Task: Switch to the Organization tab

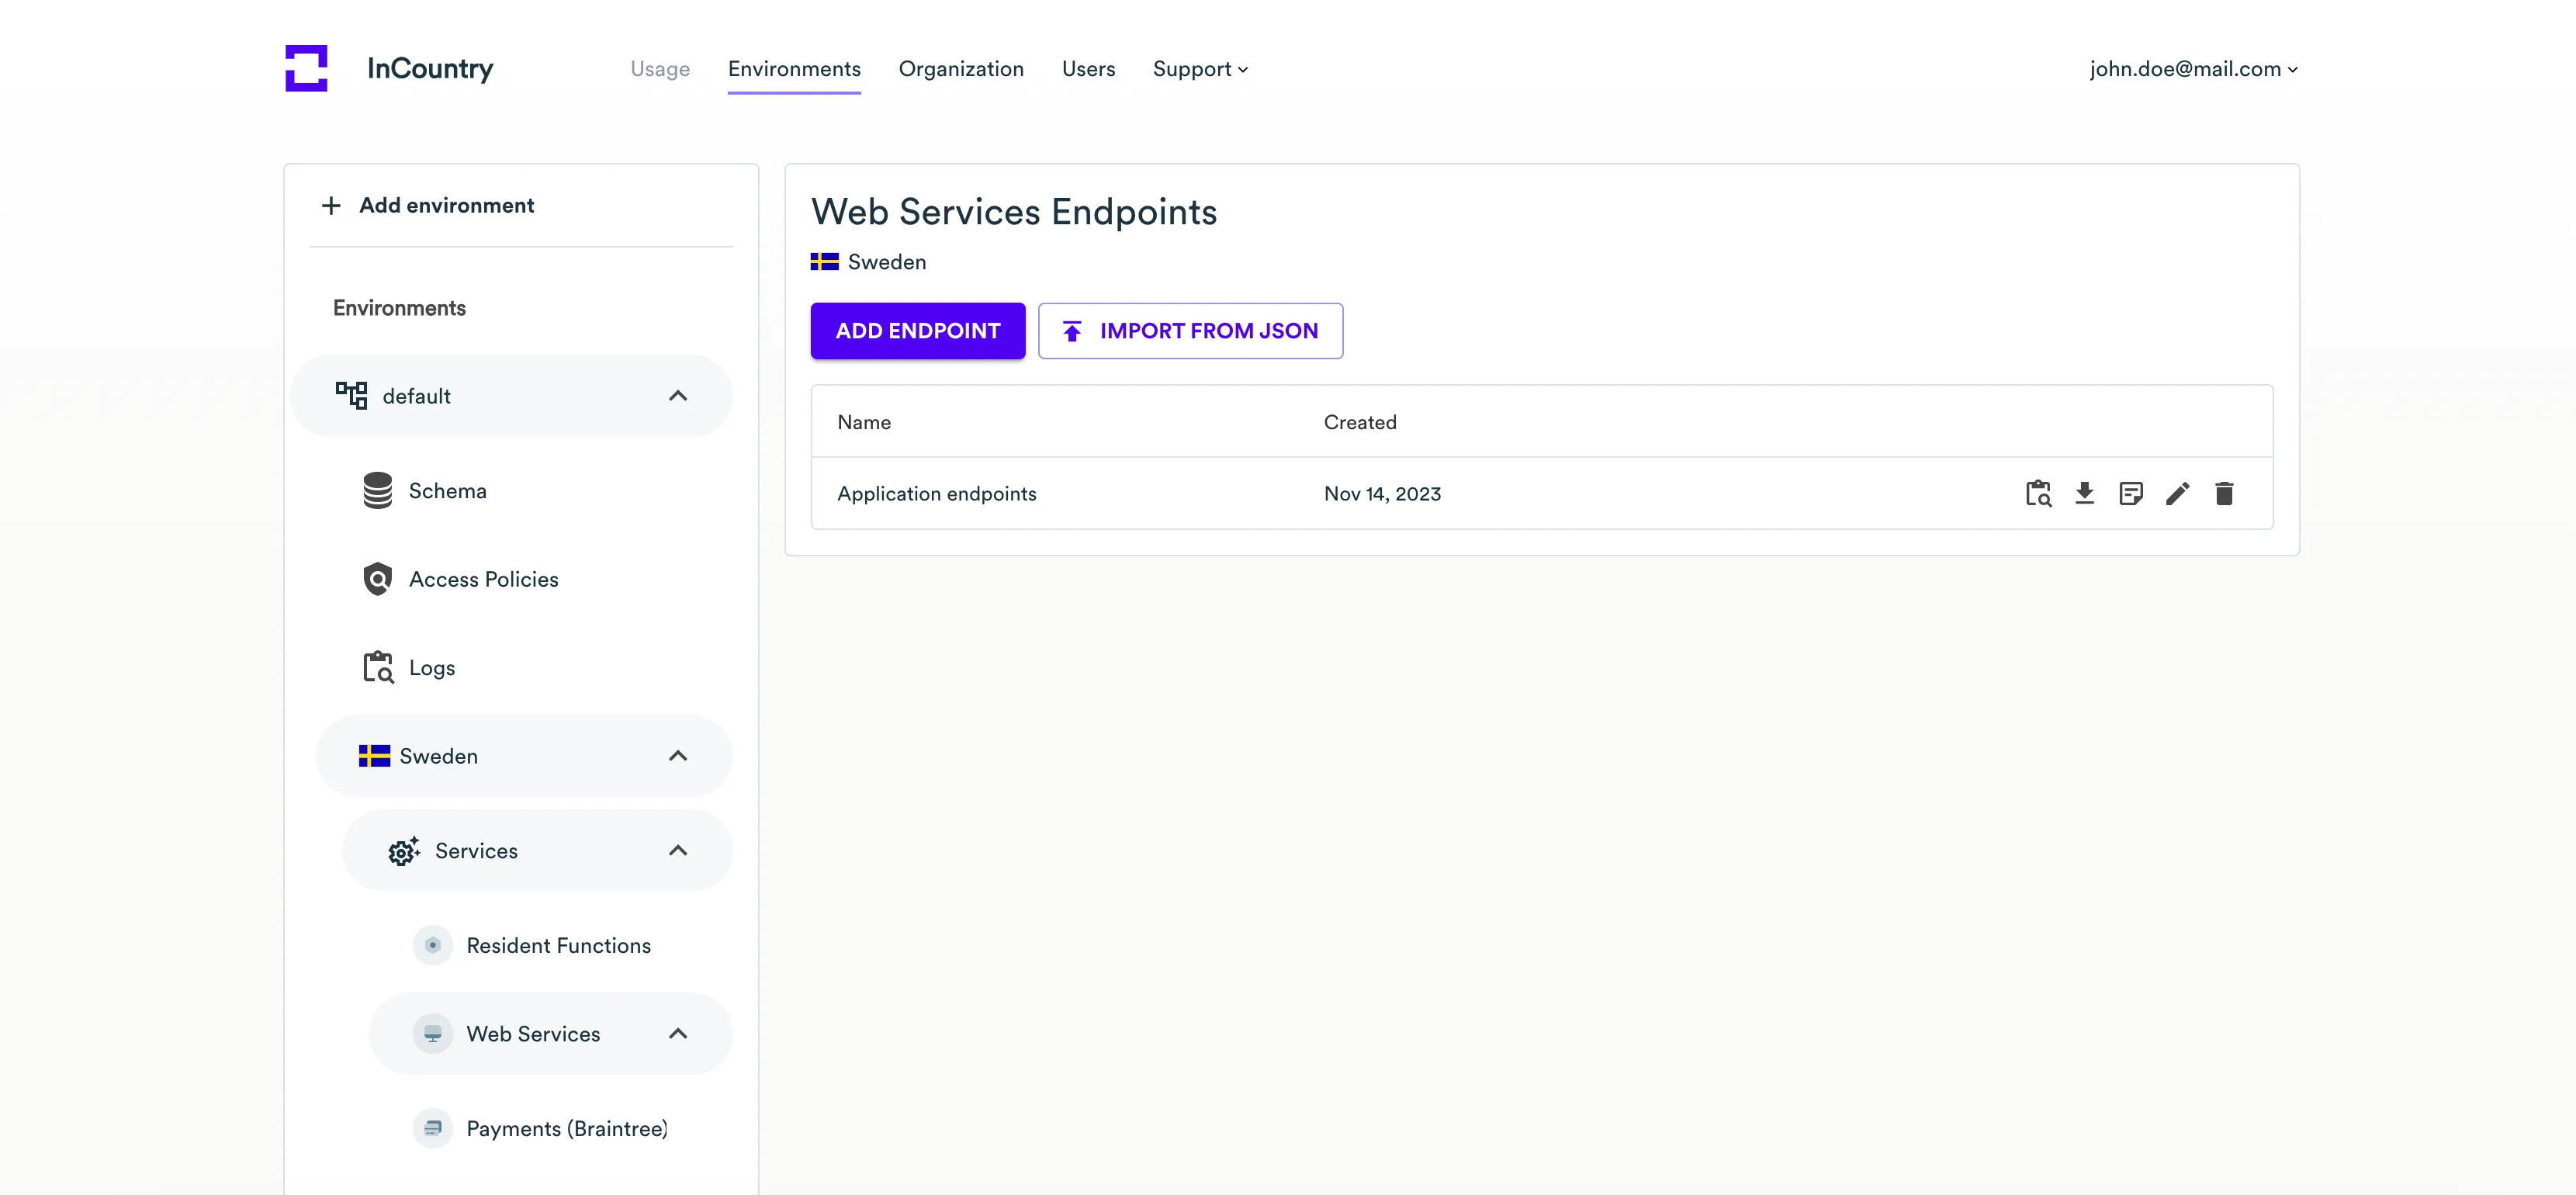Action: [x=960, y=69]
